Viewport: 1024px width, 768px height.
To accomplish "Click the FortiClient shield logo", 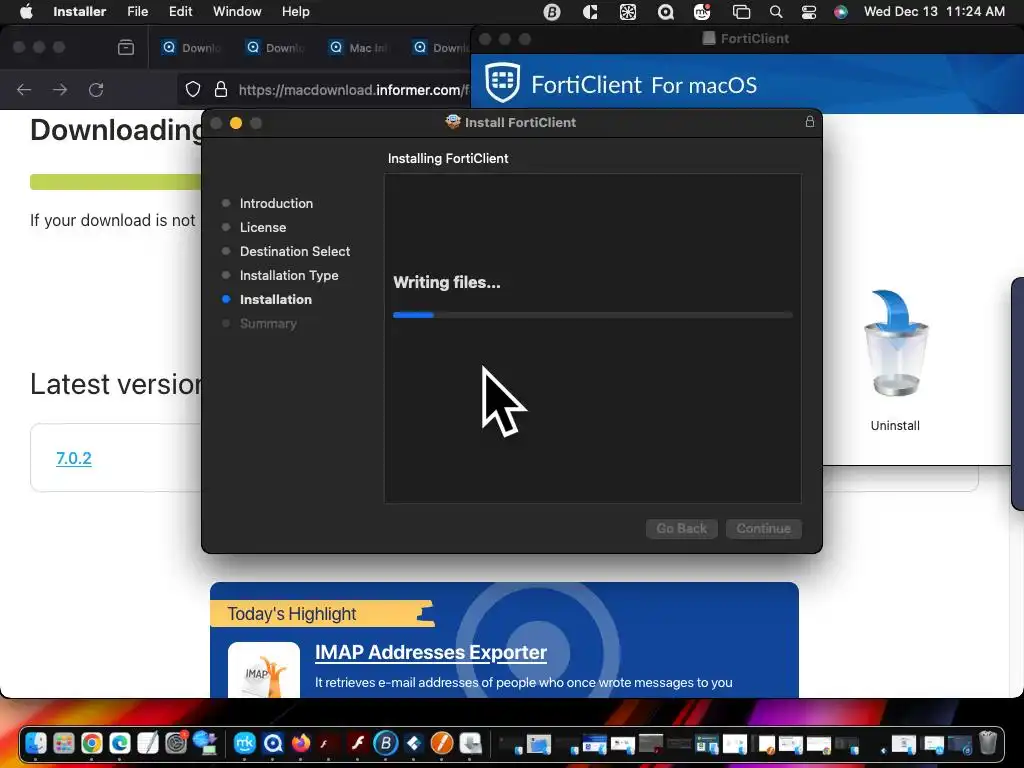I will click(x=502, y=83).
